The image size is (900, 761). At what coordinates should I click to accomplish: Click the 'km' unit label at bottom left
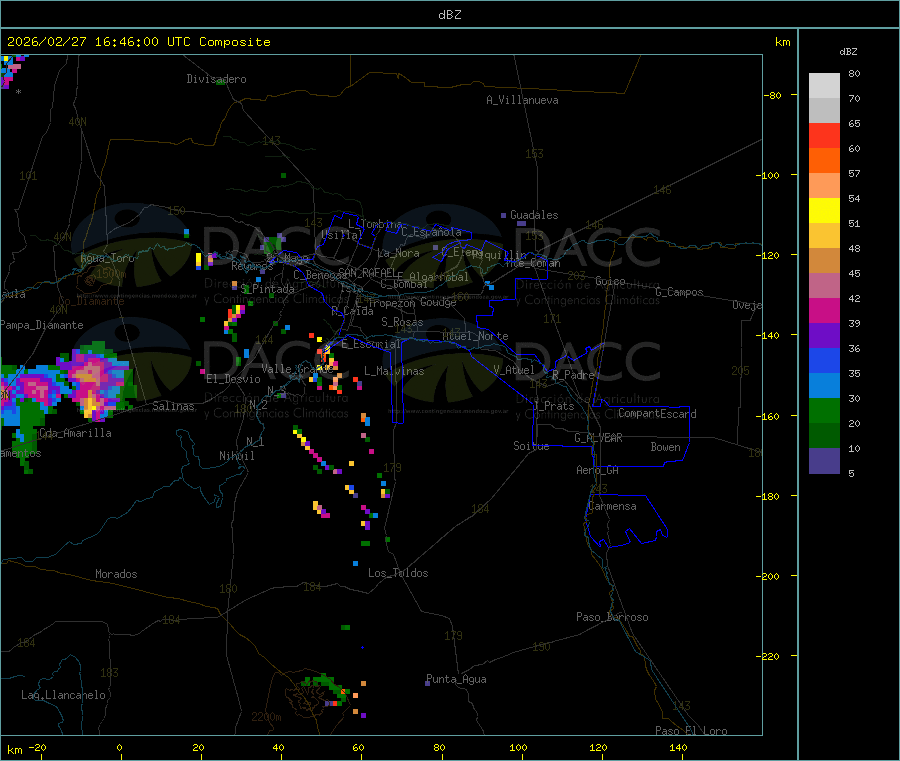(x=14, y=750)
